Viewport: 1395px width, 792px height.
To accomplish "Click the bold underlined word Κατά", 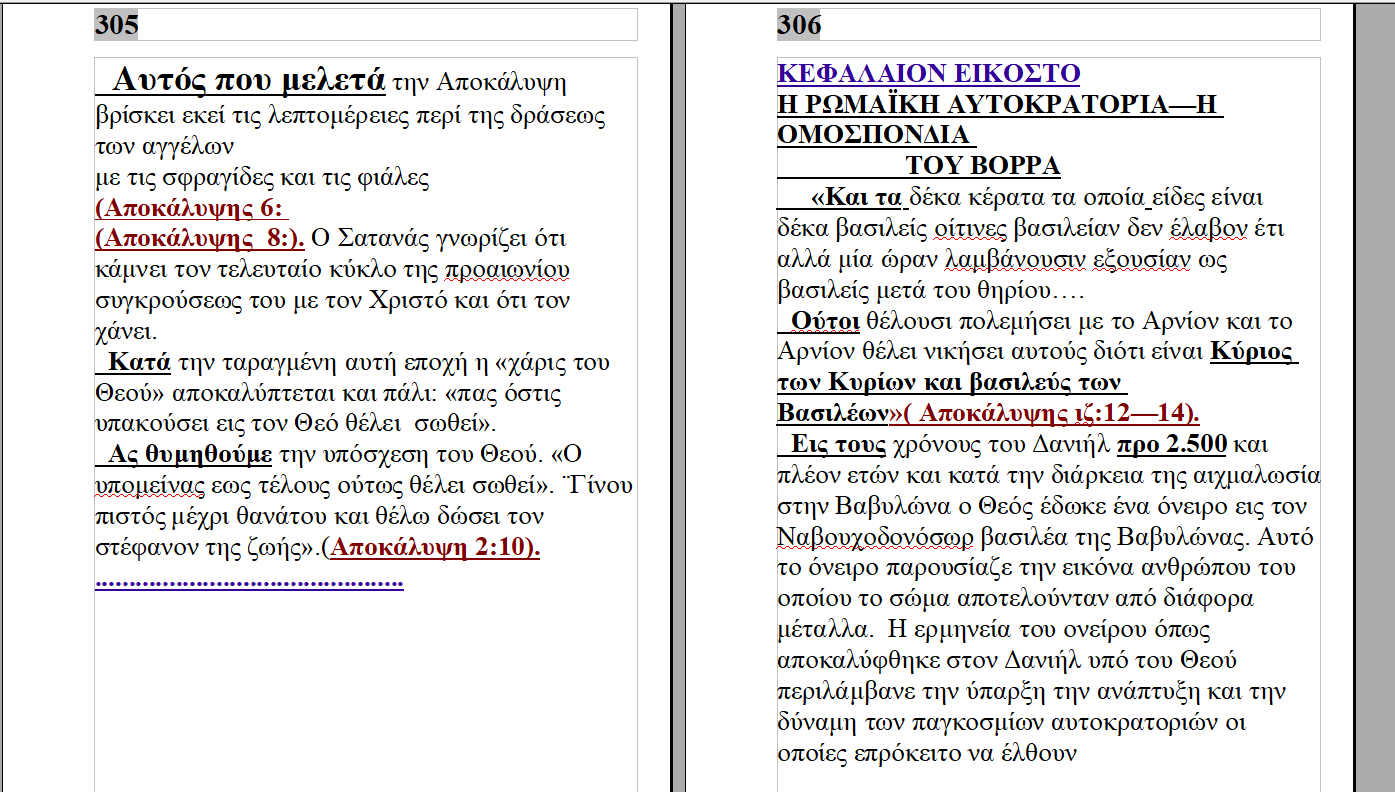I will (139, 362).
